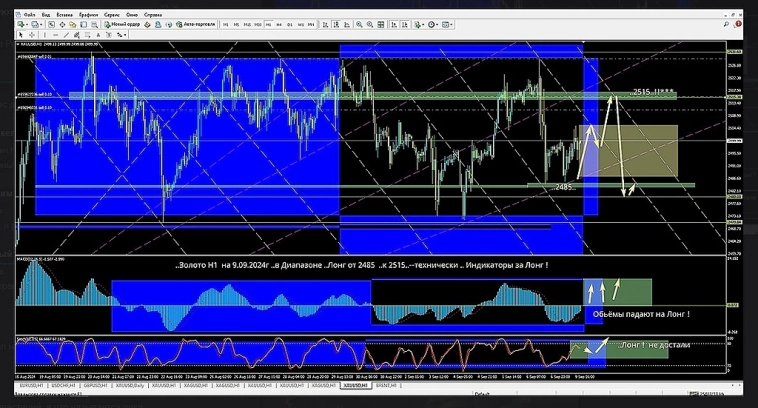Switch chart to H1 timeframe
The image size is (758, 408).
point(268,25)
